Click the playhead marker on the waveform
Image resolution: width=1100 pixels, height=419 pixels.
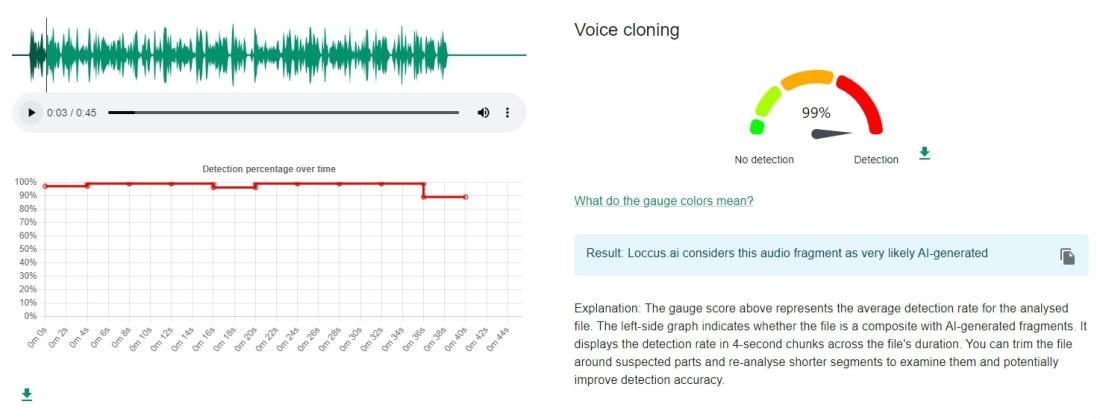46,55
